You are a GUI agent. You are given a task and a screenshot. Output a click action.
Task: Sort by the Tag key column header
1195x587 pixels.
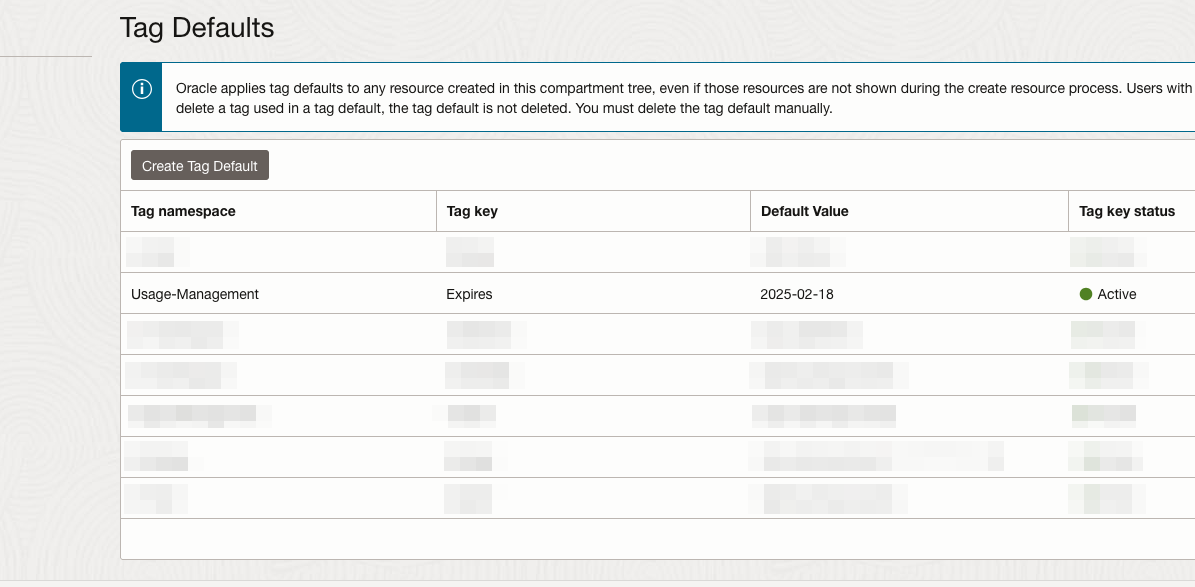(x=471, y=211)
